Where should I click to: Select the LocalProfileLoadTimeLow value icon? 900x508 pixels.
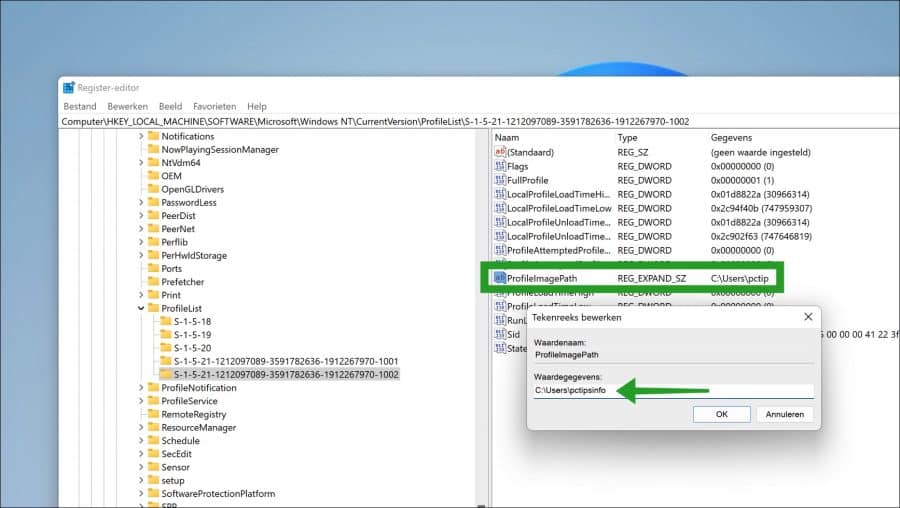(500, 208)
